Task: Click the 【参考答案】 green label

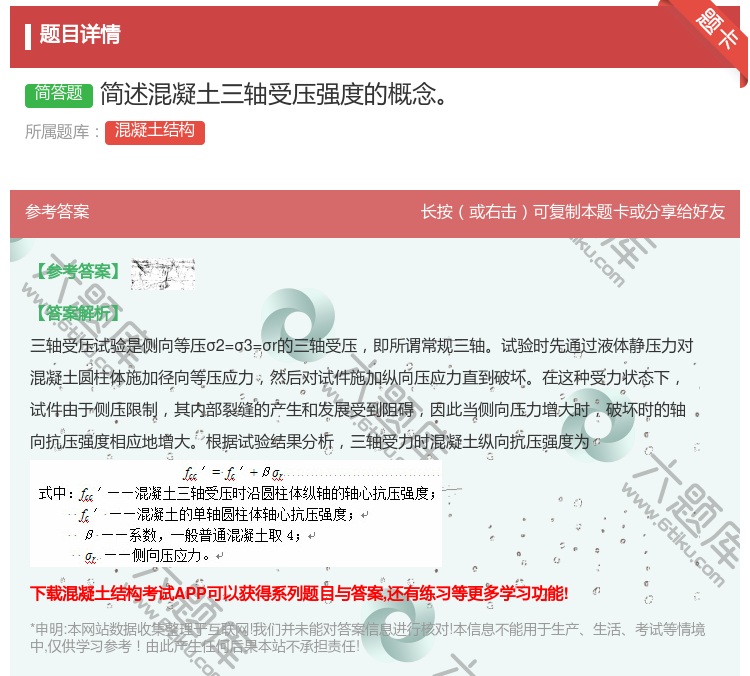Action: (77, 271)
